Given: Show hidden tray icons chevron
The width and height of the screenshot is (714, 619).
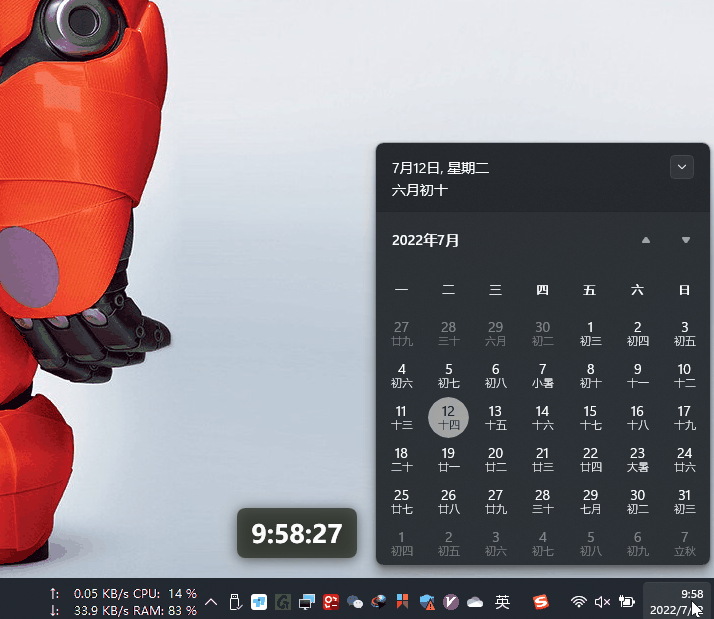Looking at the screenshot, I should click(211, 602).
